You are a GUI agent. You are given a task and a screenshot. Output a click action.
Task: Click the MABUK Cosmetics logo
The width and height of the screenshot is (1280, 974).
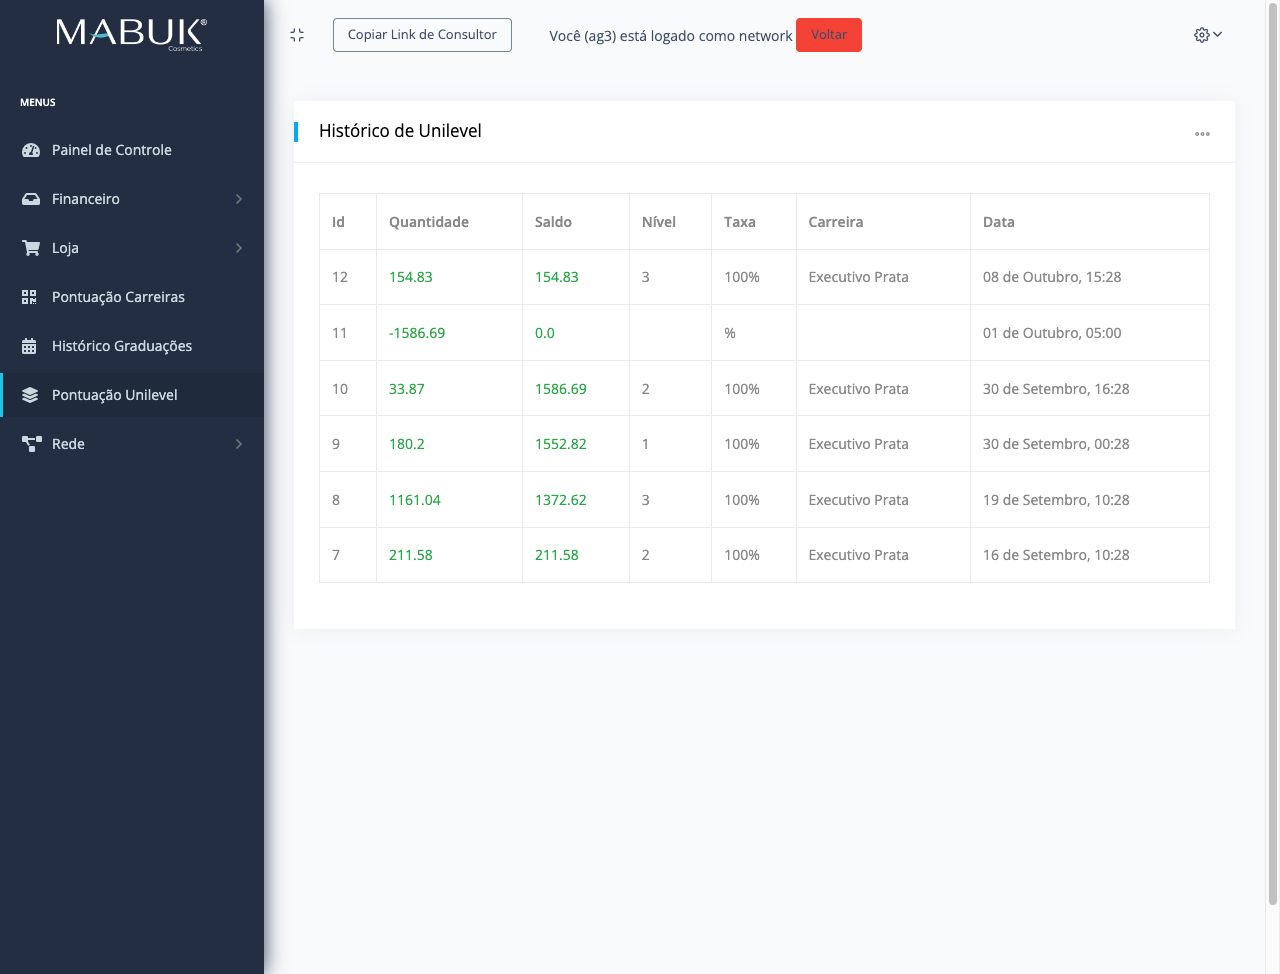(131, 34)
